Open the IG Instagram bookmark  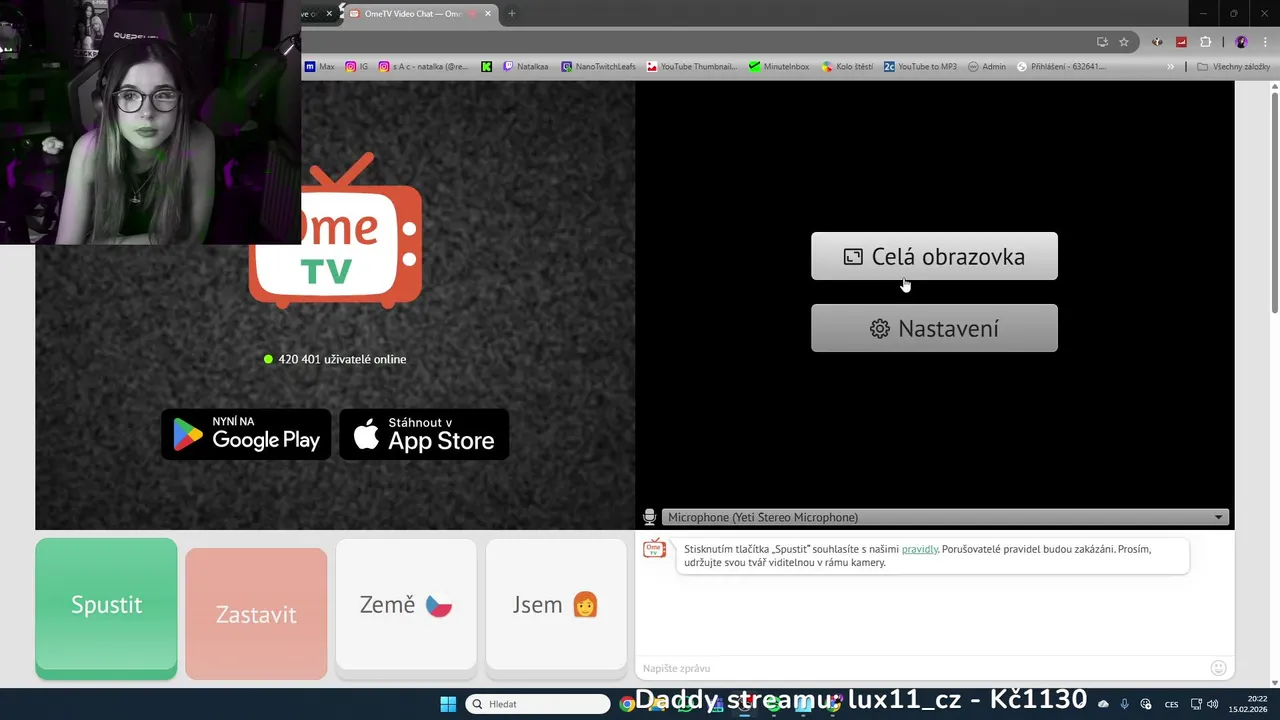(x=357, y=67)
